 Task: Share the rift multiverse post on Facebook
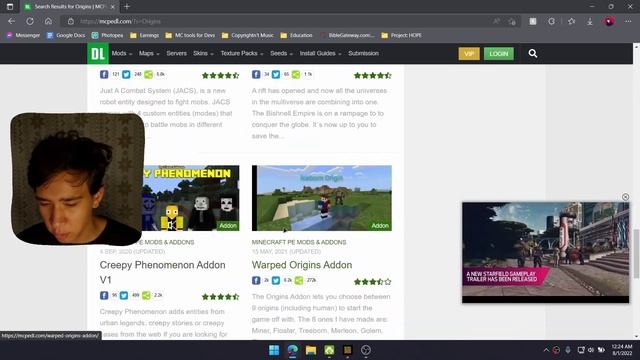point(256,74)
